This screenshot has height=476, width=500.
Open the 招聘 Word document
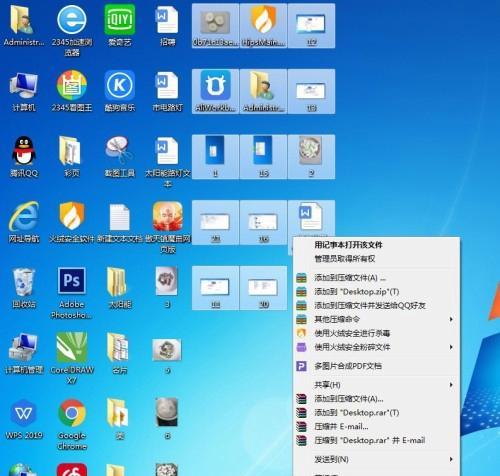tap(167, 21)
